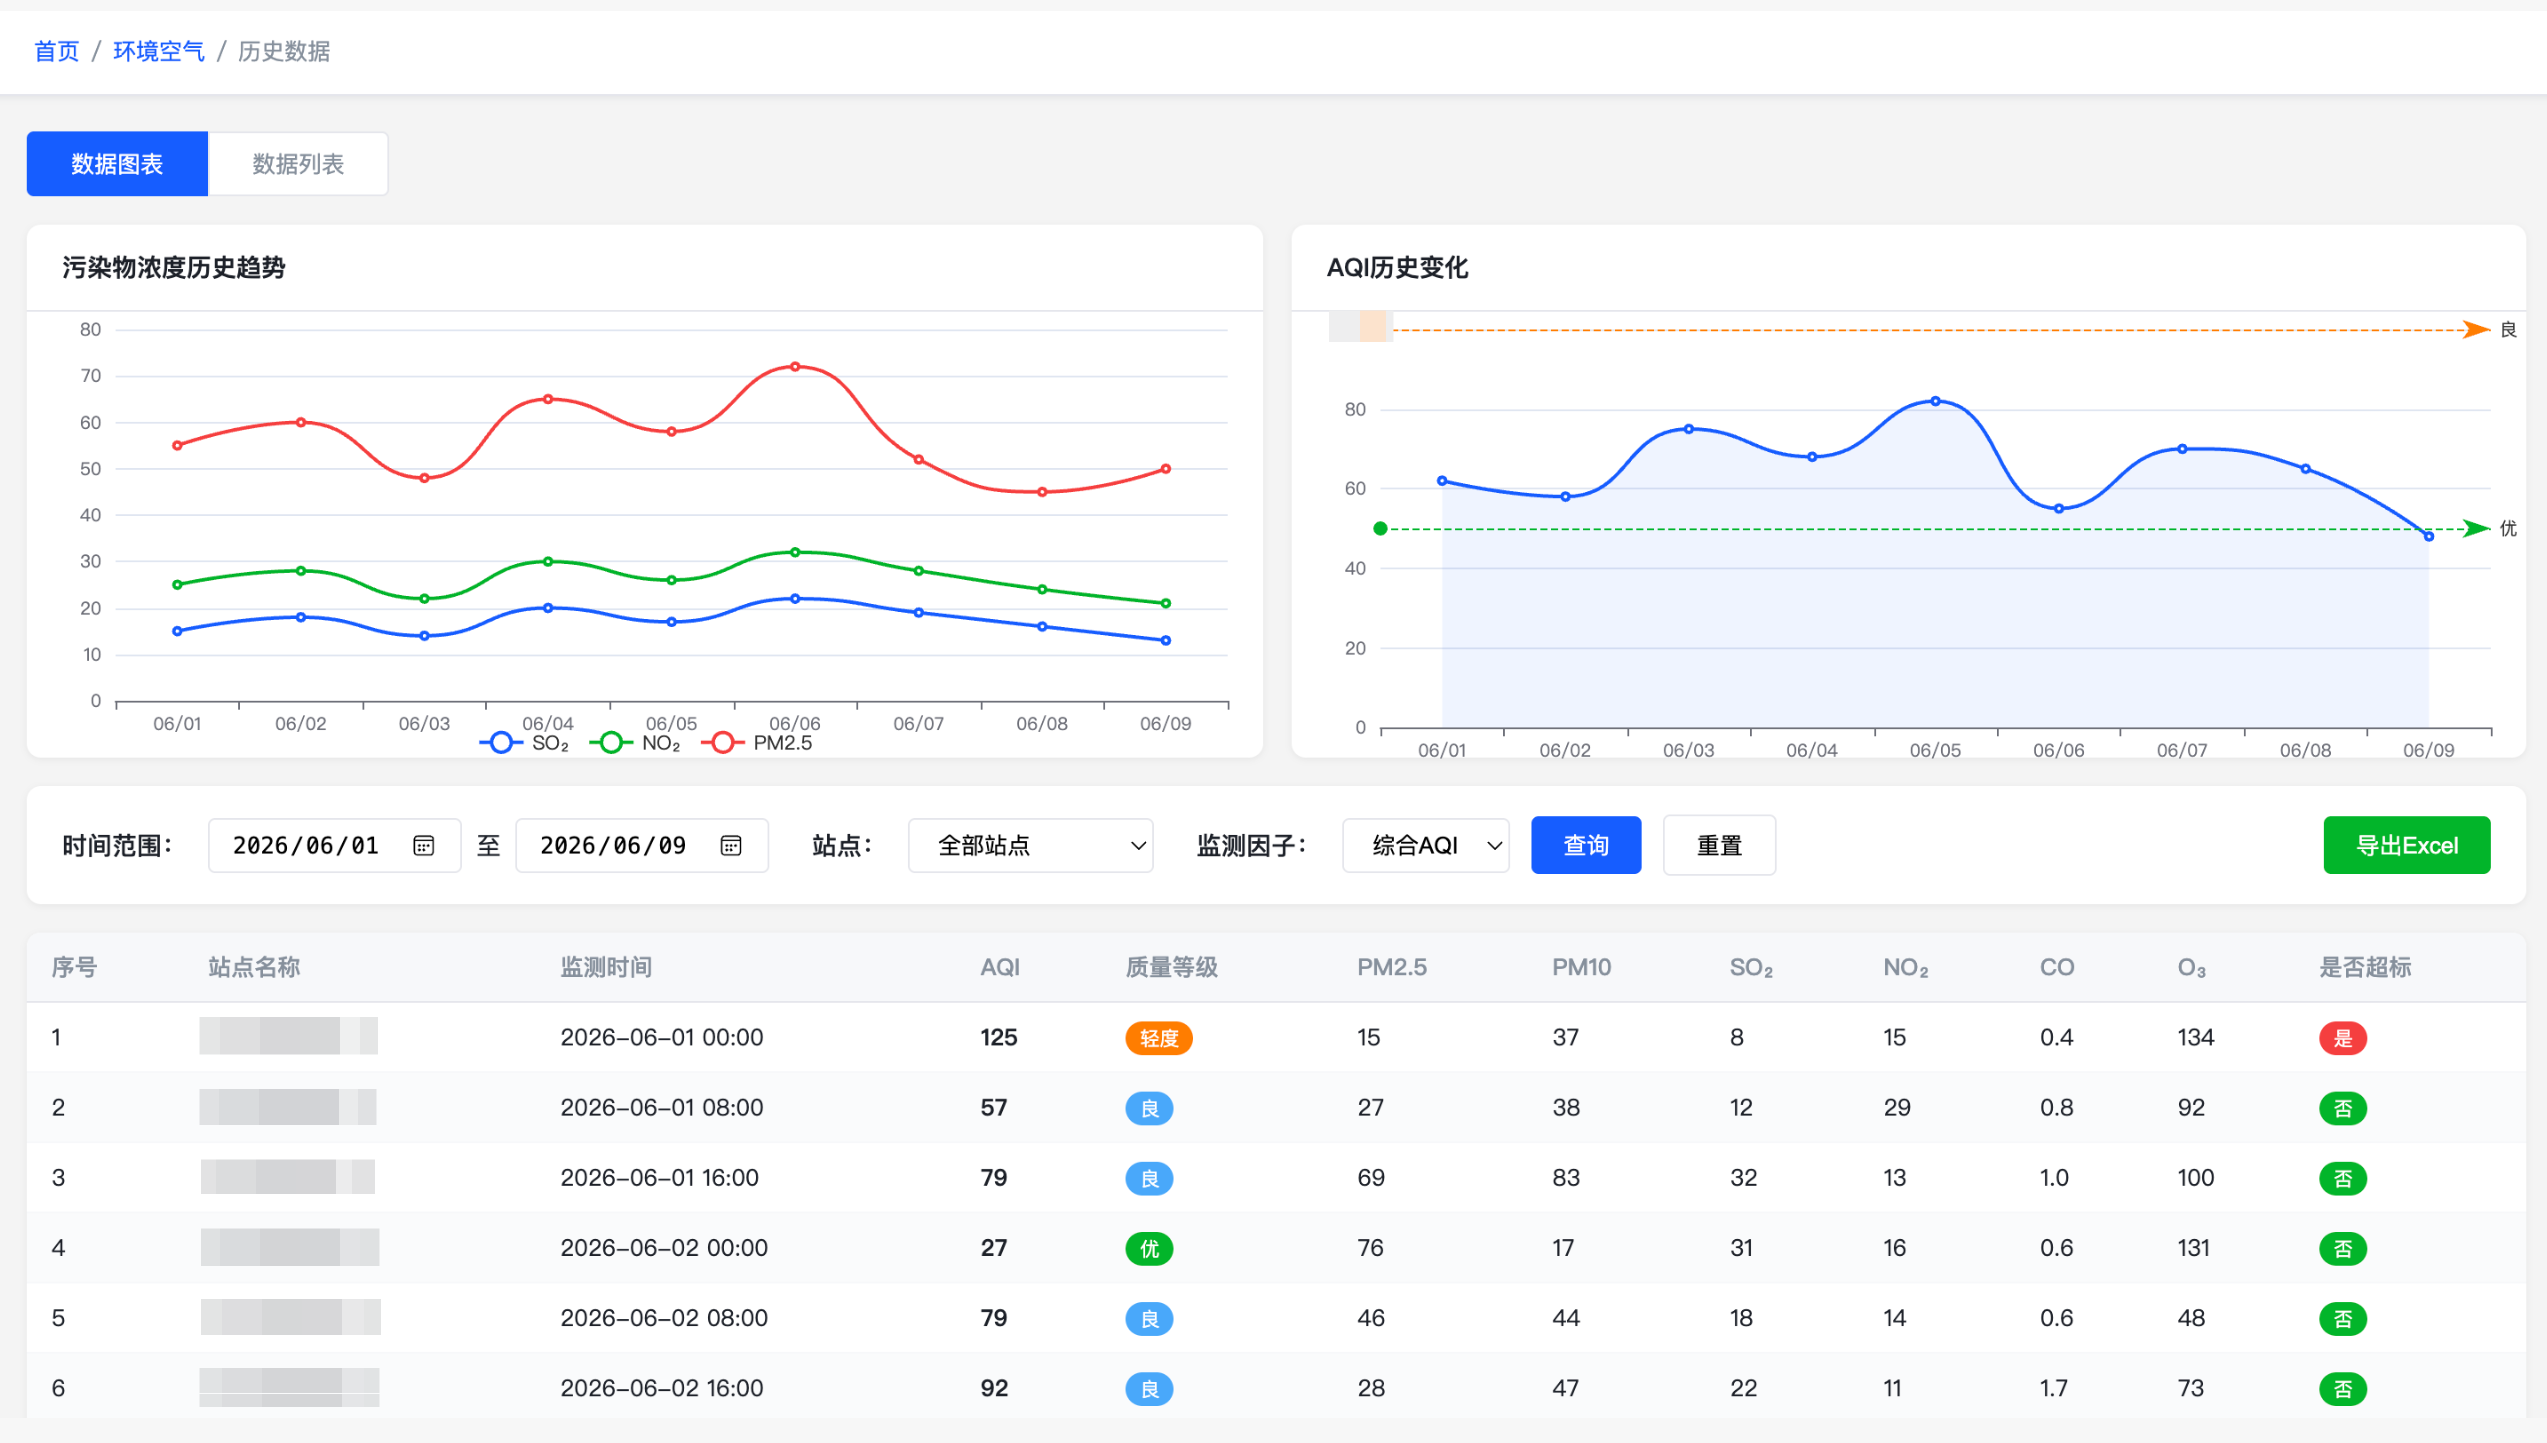Click the AQI value 125
2547x1443 pixels.
(998, 1038)
